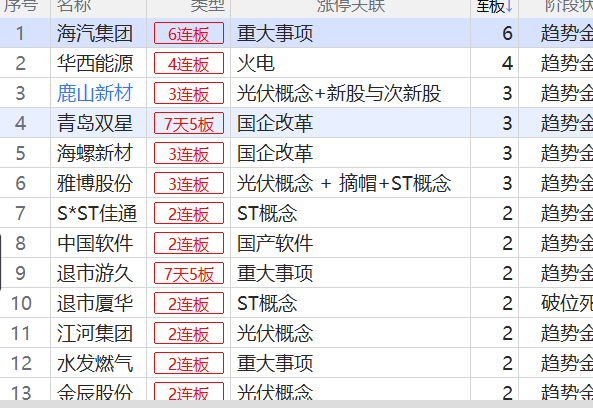Select the 中国软件 stock name
Viewport: 593px width, 408px height.
tap(95, 243)
